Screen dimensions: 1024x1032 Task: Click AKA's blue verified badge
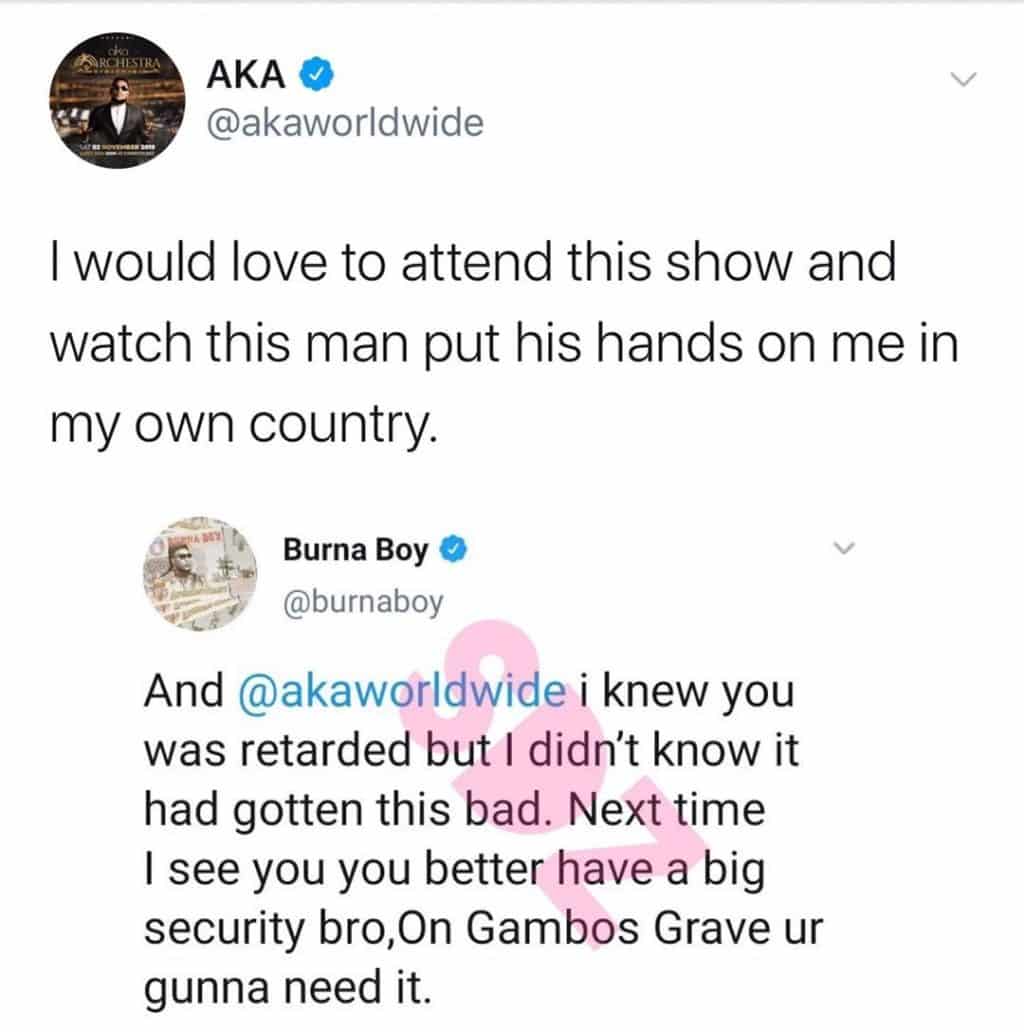click(317, 74)
